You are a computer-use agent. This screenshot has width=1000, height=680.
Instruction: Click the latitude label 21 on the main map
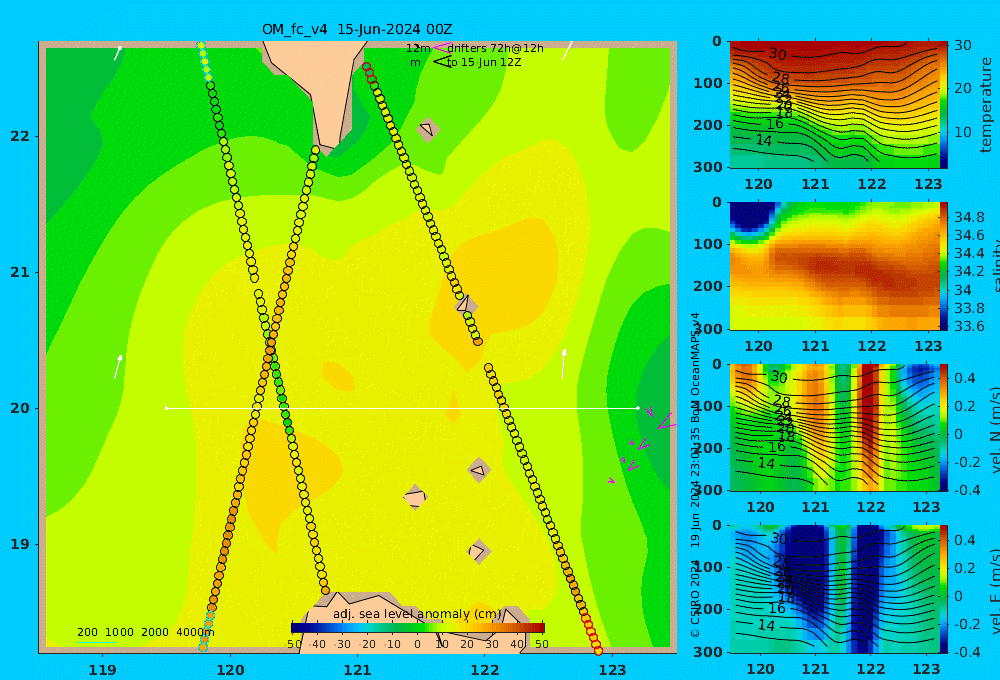20,272
